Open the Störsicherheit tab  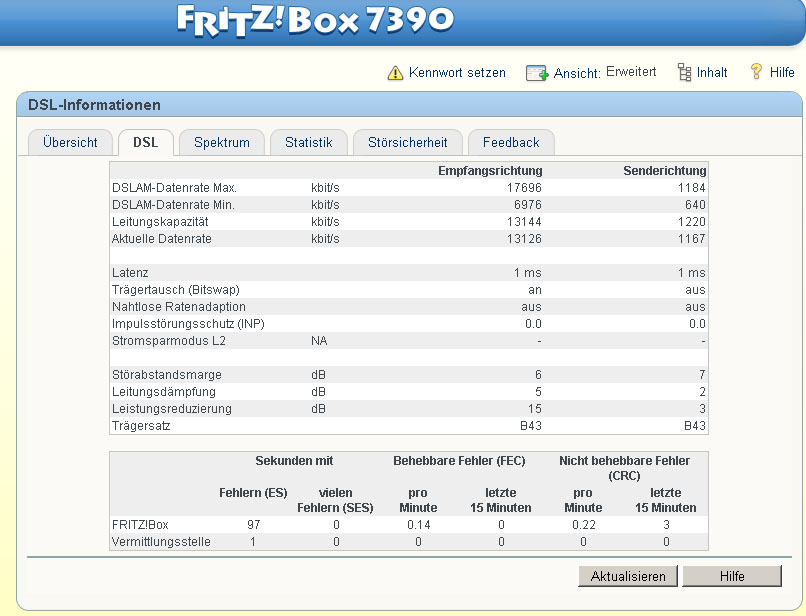click(408, 142)
